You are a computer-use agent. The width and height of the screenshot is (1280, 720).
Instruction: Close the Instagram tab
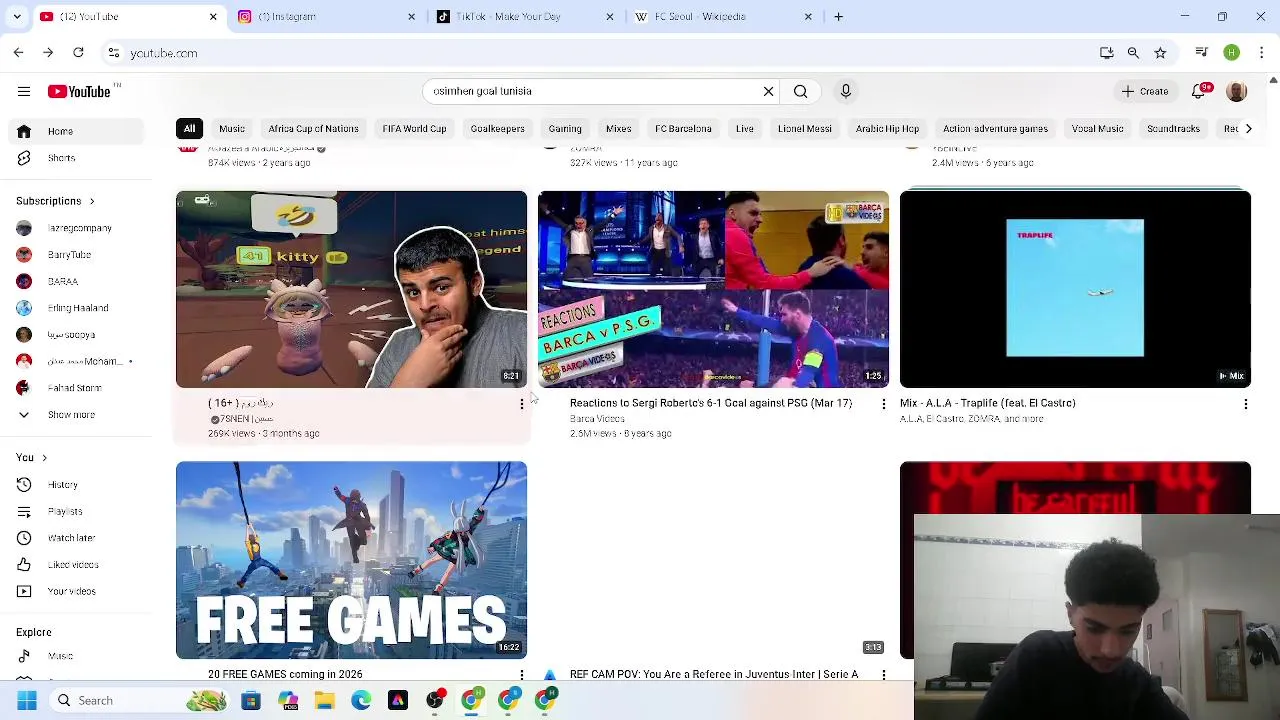click(x=411, y=17)
